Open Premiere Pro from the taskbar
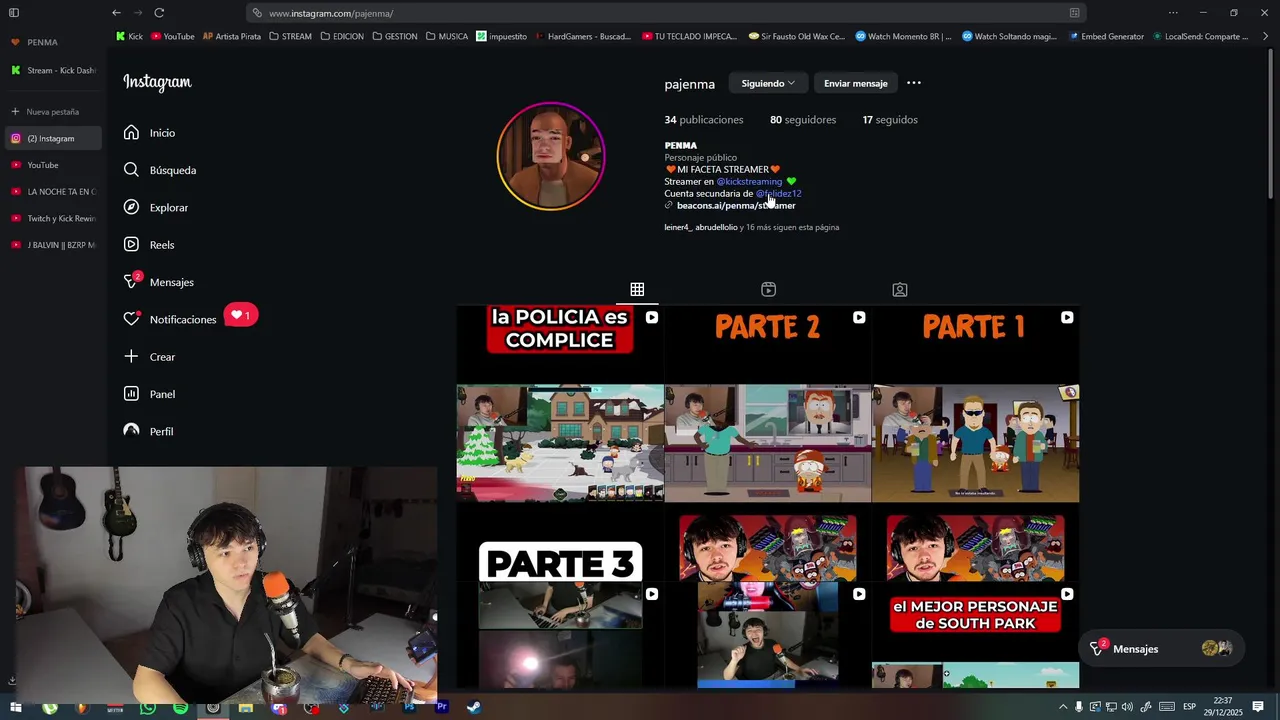The image size is (1280, 720). 441,707
